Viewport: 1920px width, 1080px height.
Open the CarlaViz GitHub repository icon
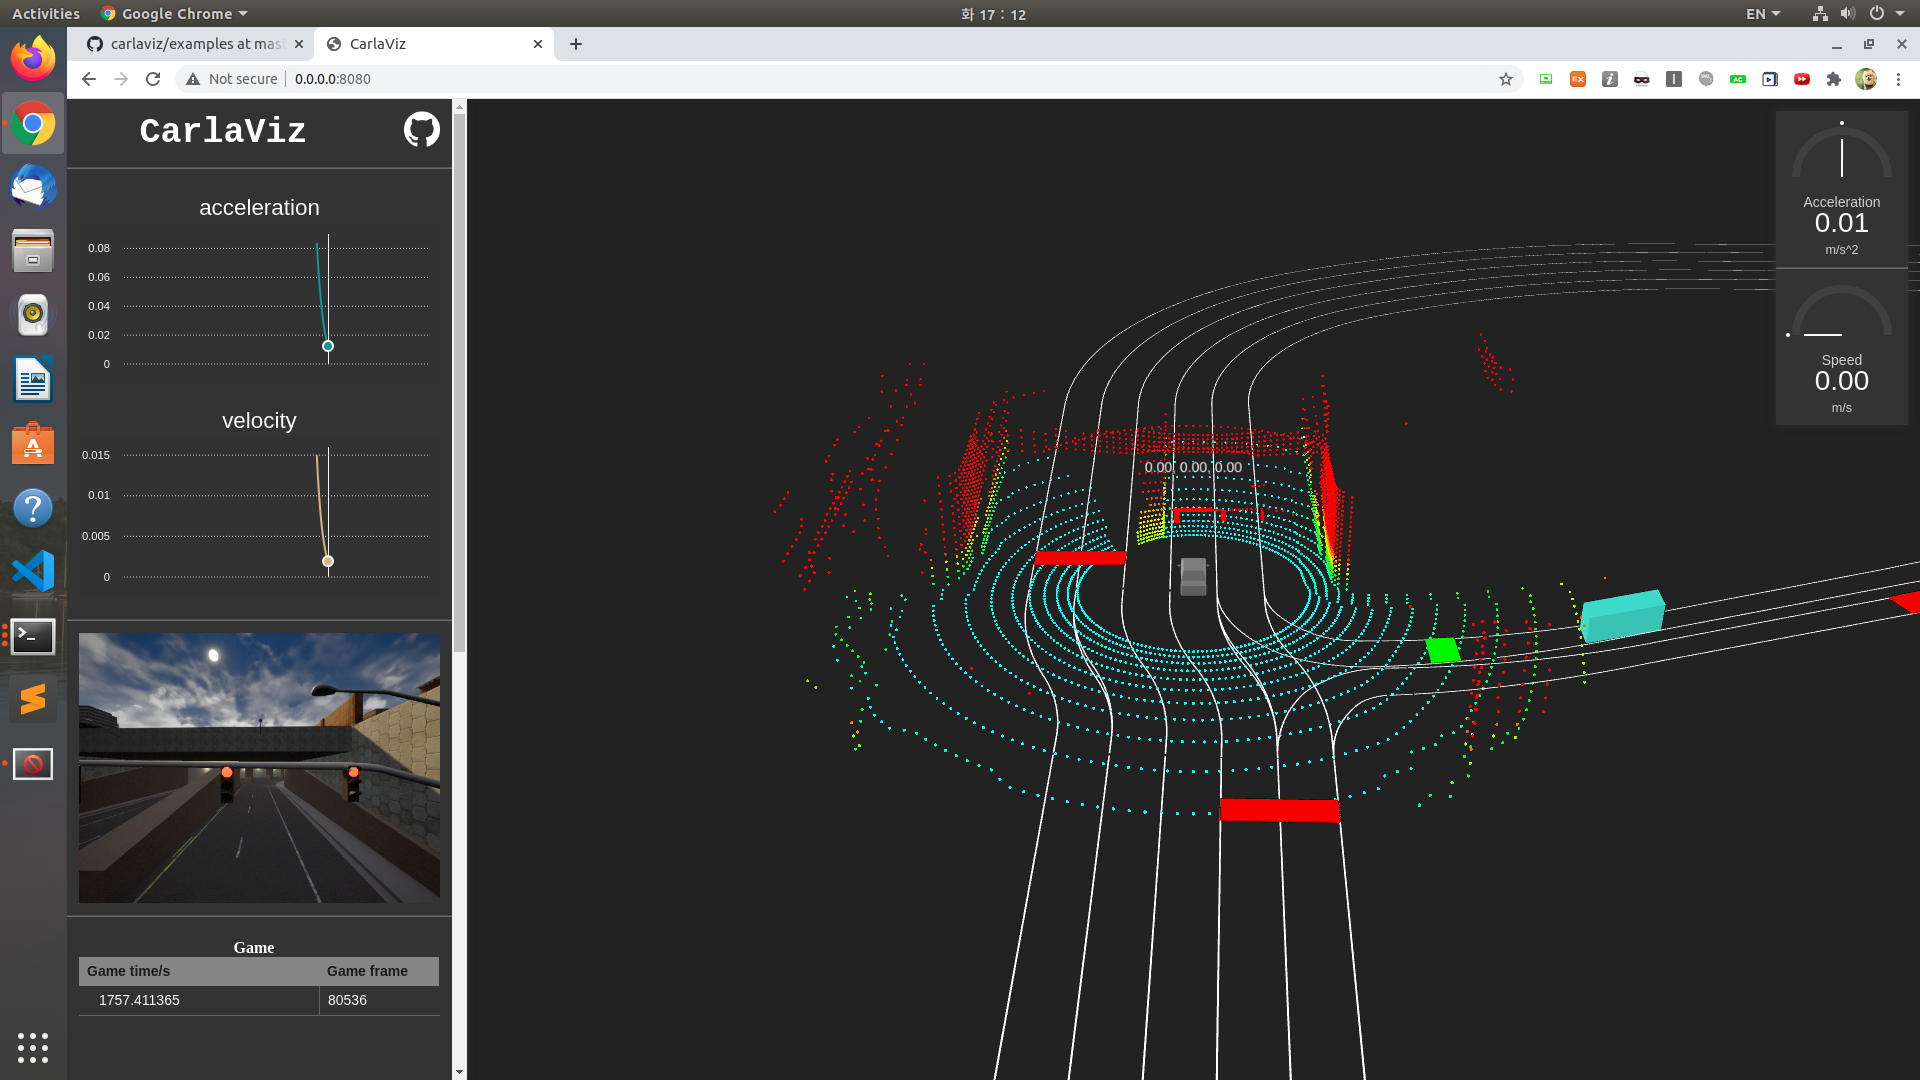coord(421,129)
